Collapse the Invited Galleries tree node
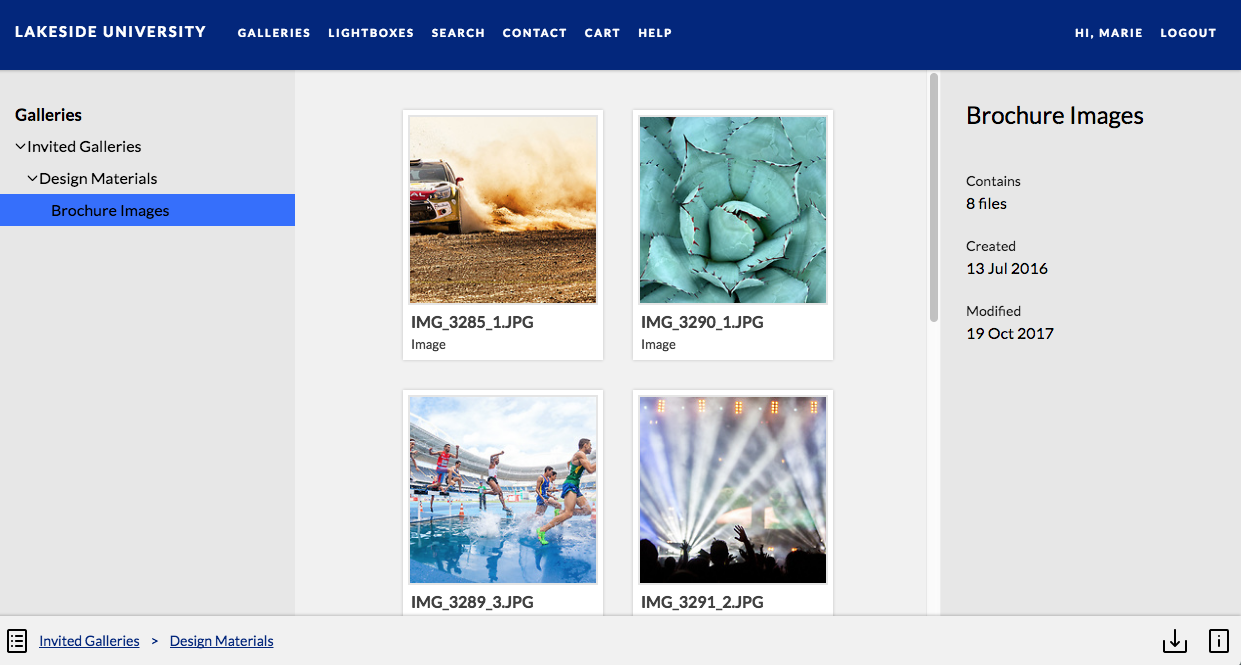Image resolution: width=1241 pixels, height=665 pixels. 20,147
